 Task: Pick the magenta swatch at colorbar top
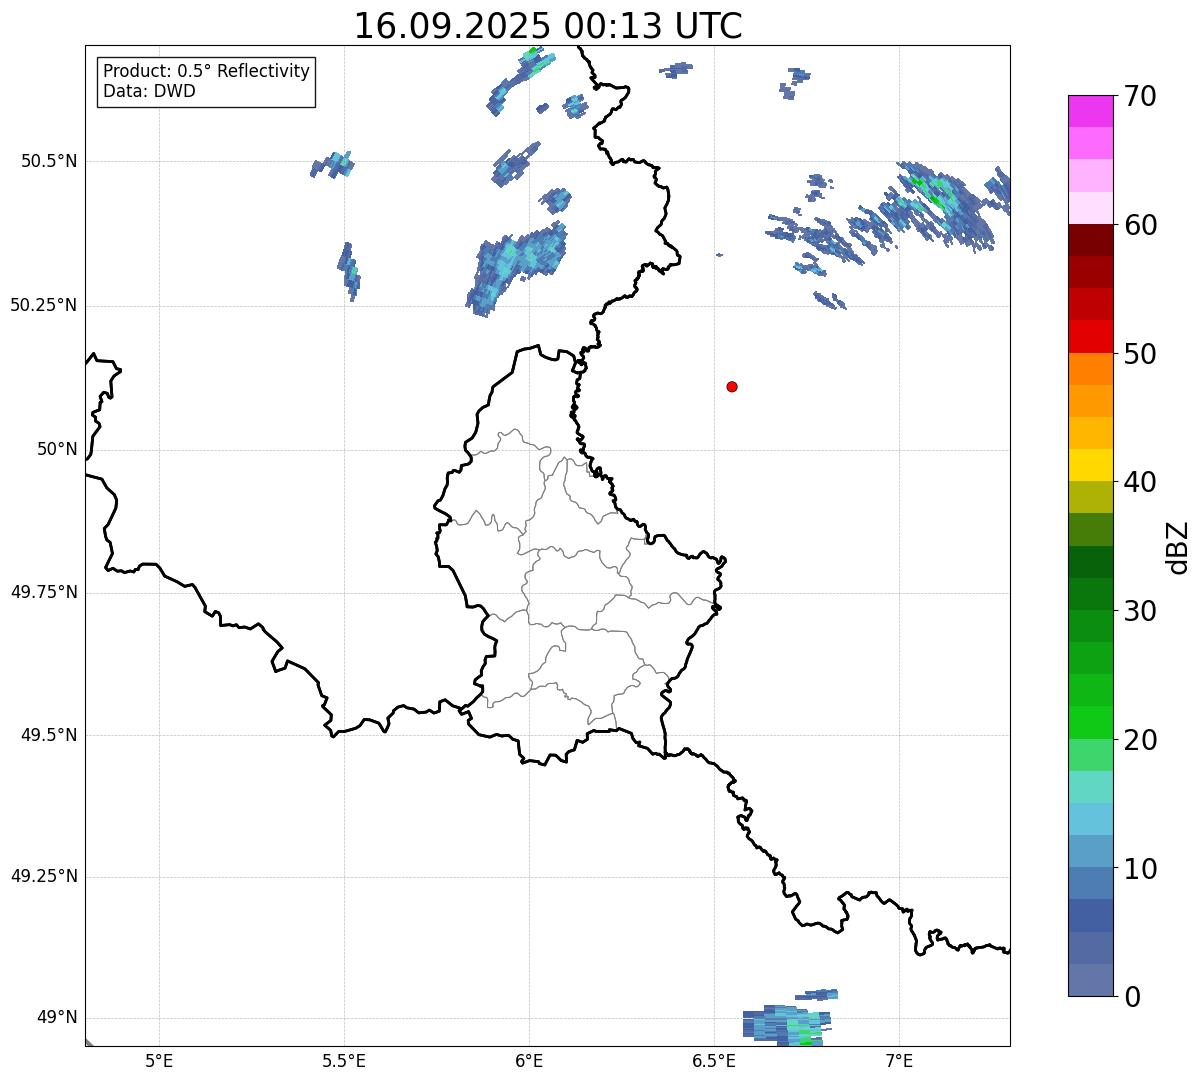[x=1091, y=111]
